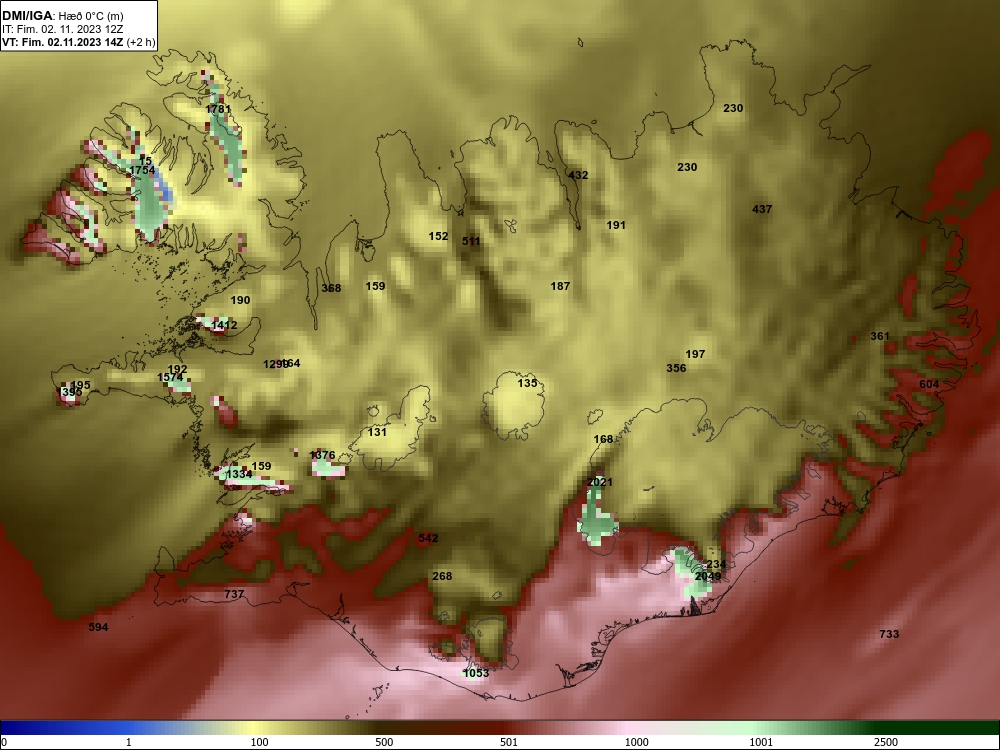Screen dimensions: 1000x750
Task: Click the 'VT: Fim. 02.11.2023 14Z (+2 h)' line
Action: [x=78, y=42]
